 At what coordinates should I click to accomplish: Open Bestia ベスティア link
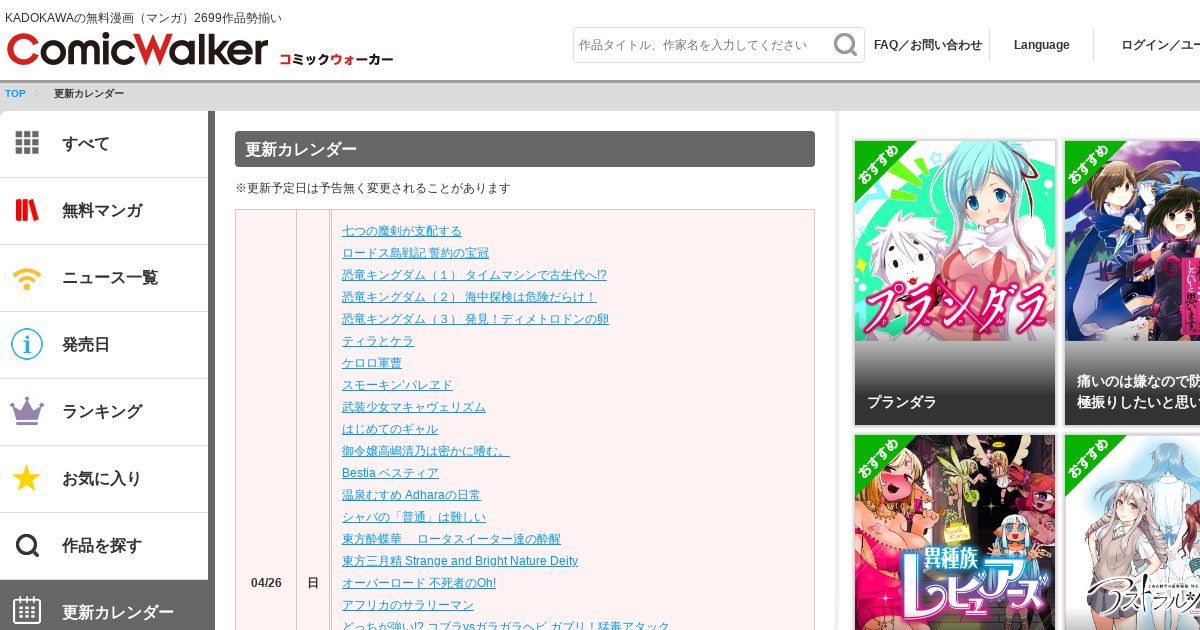(x=390, y=473)
